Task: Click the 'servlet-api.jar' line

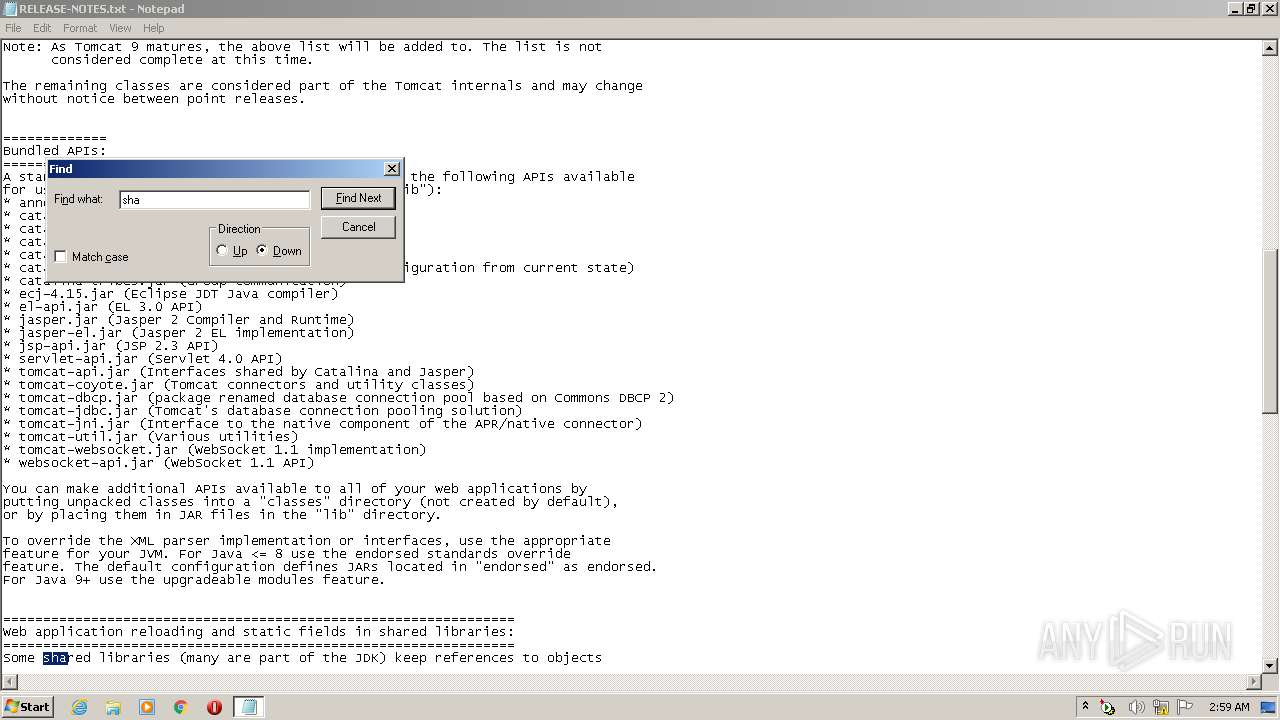Action: pyautogui.click(x=143, y=359)
